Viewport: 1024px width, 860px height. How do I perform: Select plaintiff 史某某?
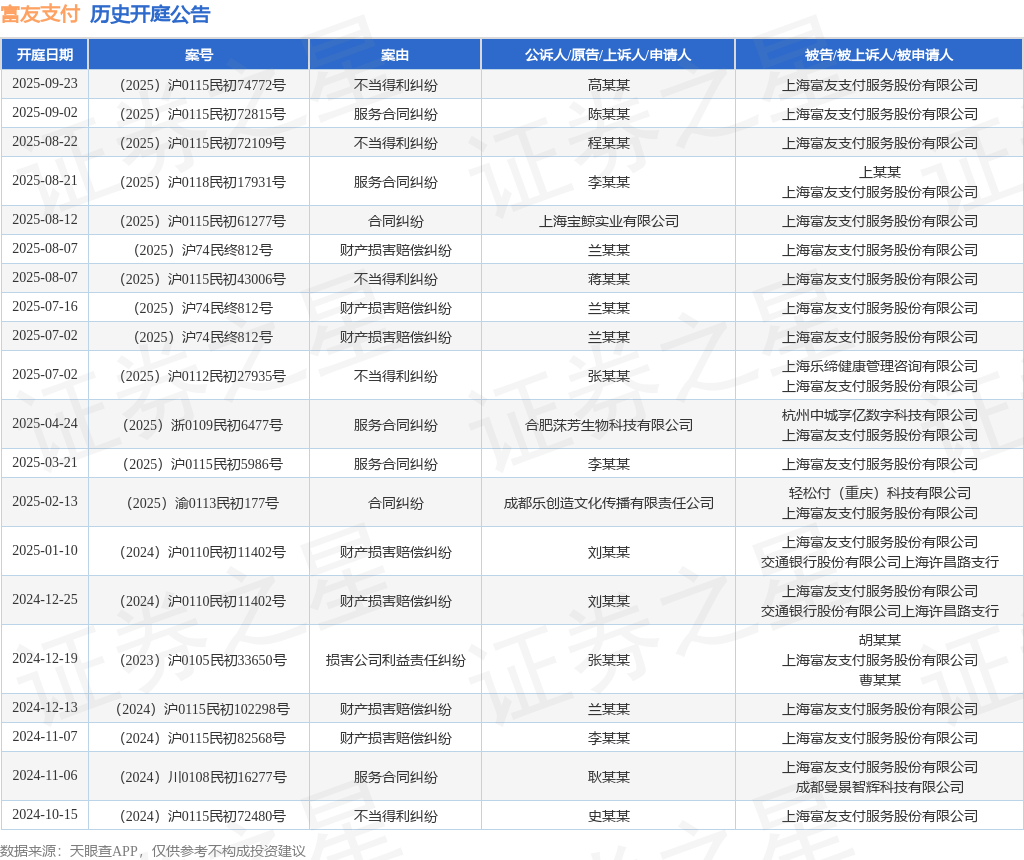[x=609, y=816]
